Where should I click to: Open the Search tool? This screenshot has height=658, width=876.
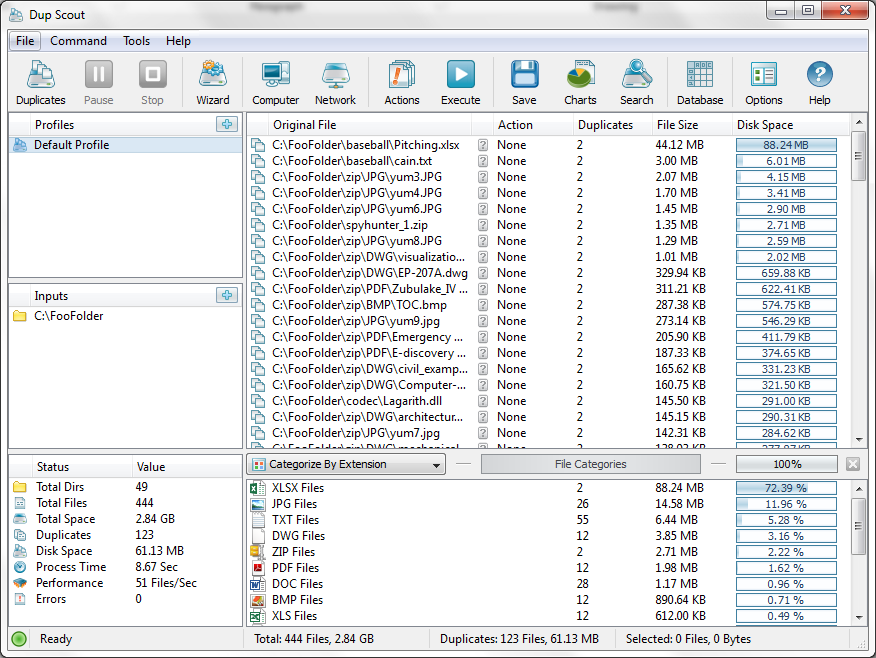click(x=636, y=83)
